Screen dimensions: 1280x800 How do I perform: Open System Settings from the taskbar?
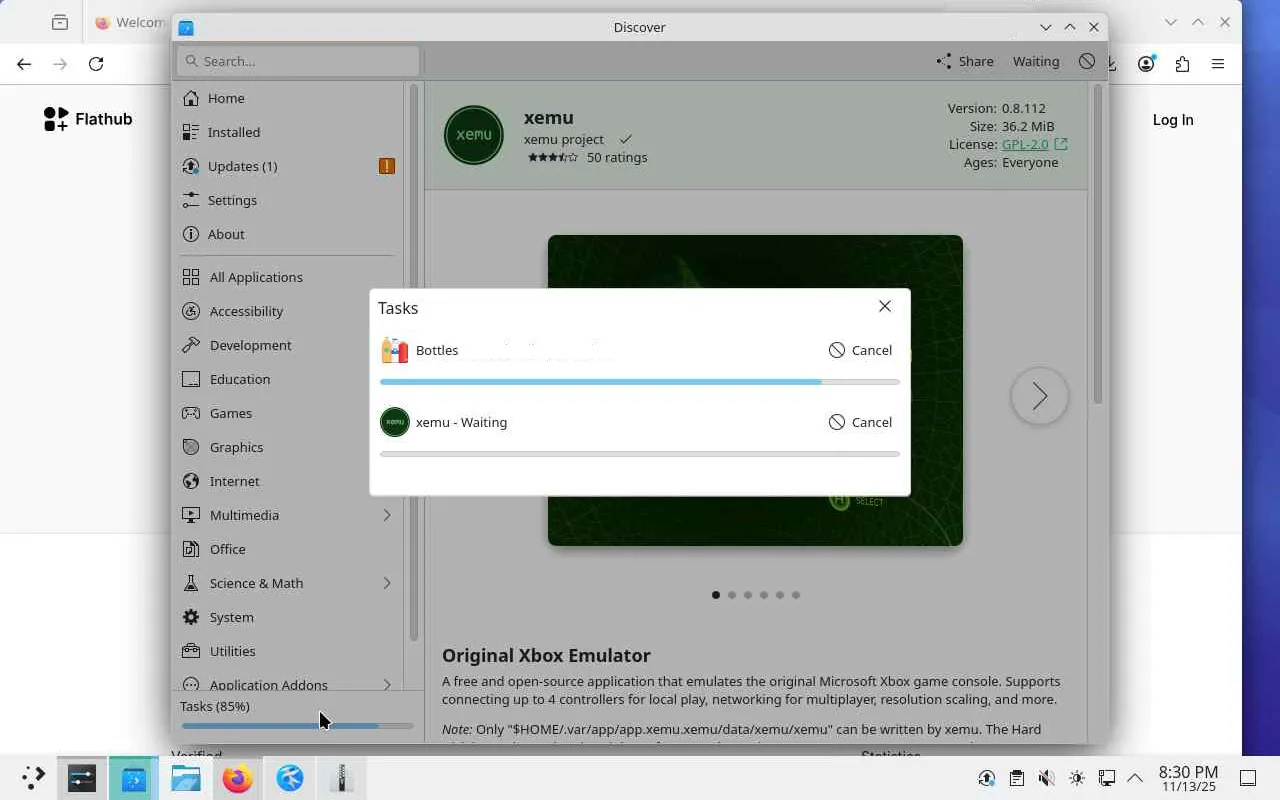point(82,778)
